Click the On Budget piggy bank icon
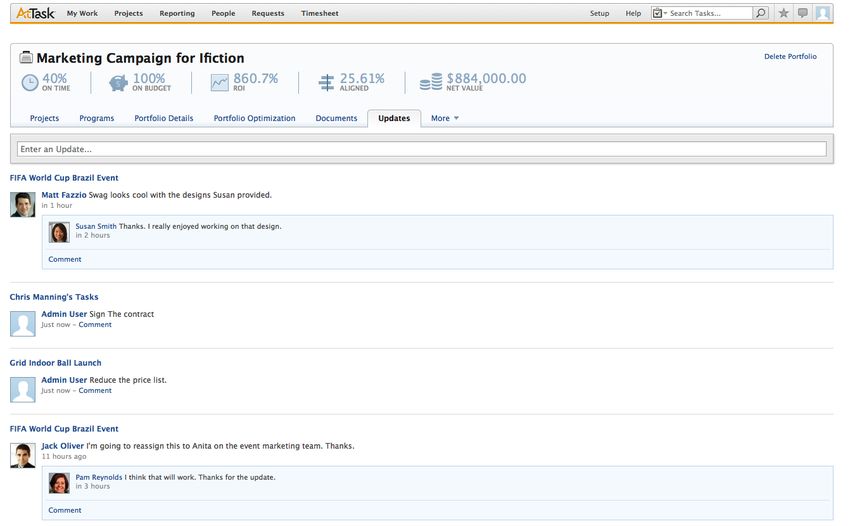The height and width of the screenshot is (526, 850). click(118, 82)
